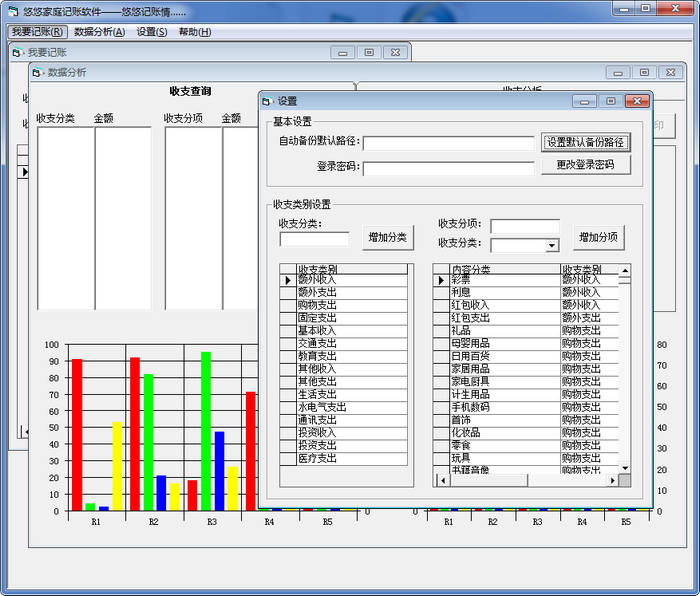The height and width of the screenshot is (596, 700).
Task: Click into the 登录密码 input field
Action: tap(448, 167)
